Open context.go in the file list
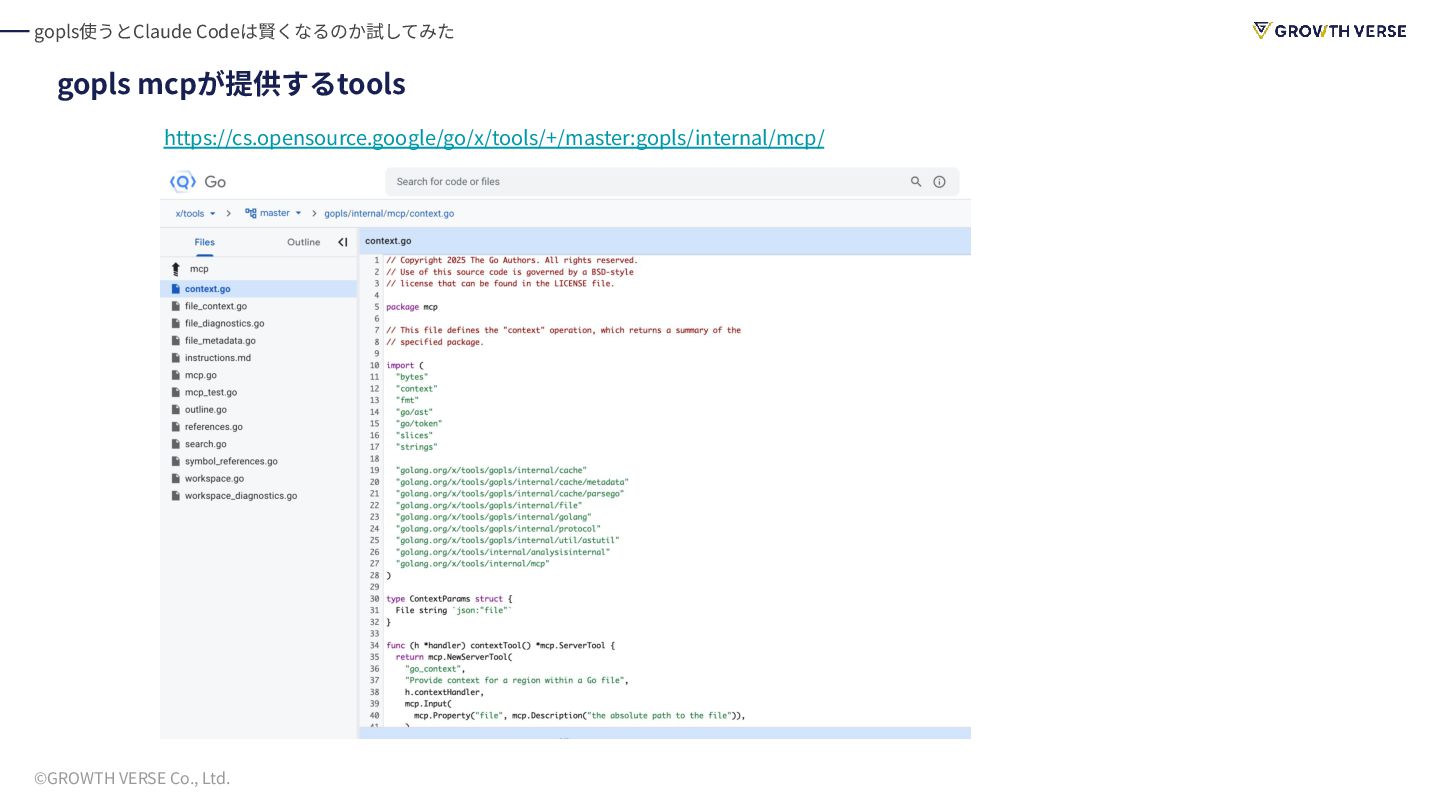The height and width of the screenshot is (810, 1440). point(258,289)
